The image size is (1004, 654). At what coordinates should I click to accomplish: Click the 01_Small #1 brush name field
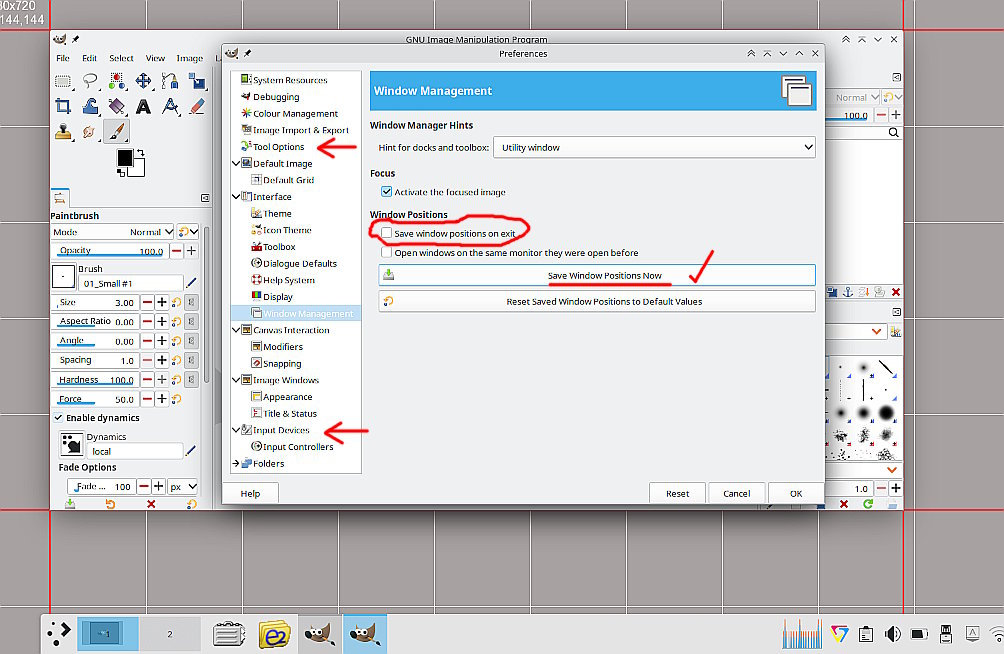coord(131,283)
